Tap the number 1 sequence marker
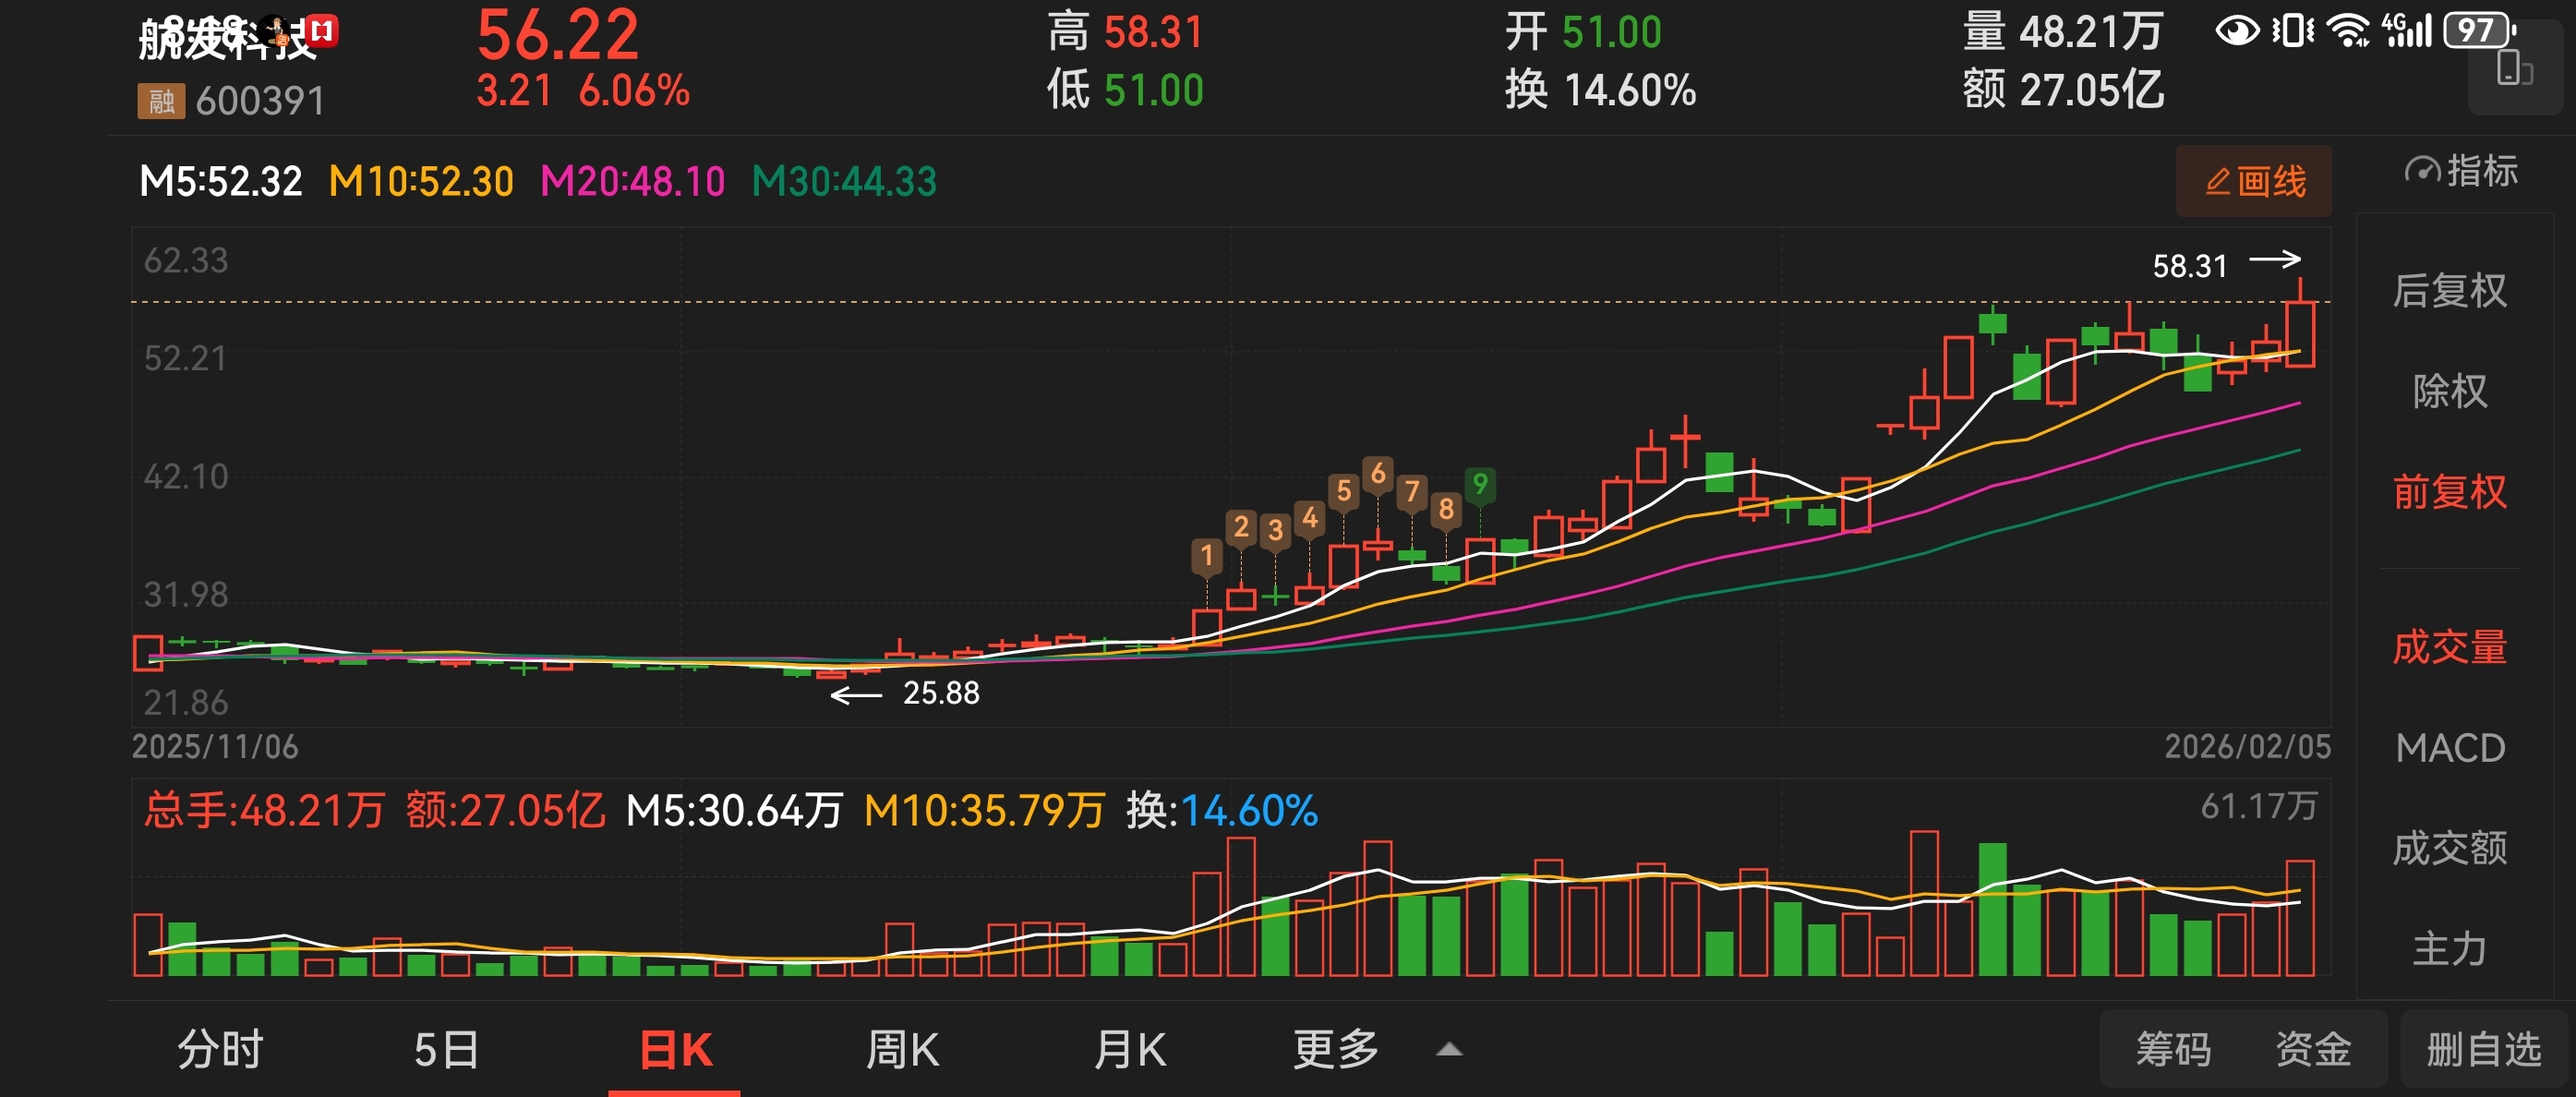 (x=1207, y=555)
